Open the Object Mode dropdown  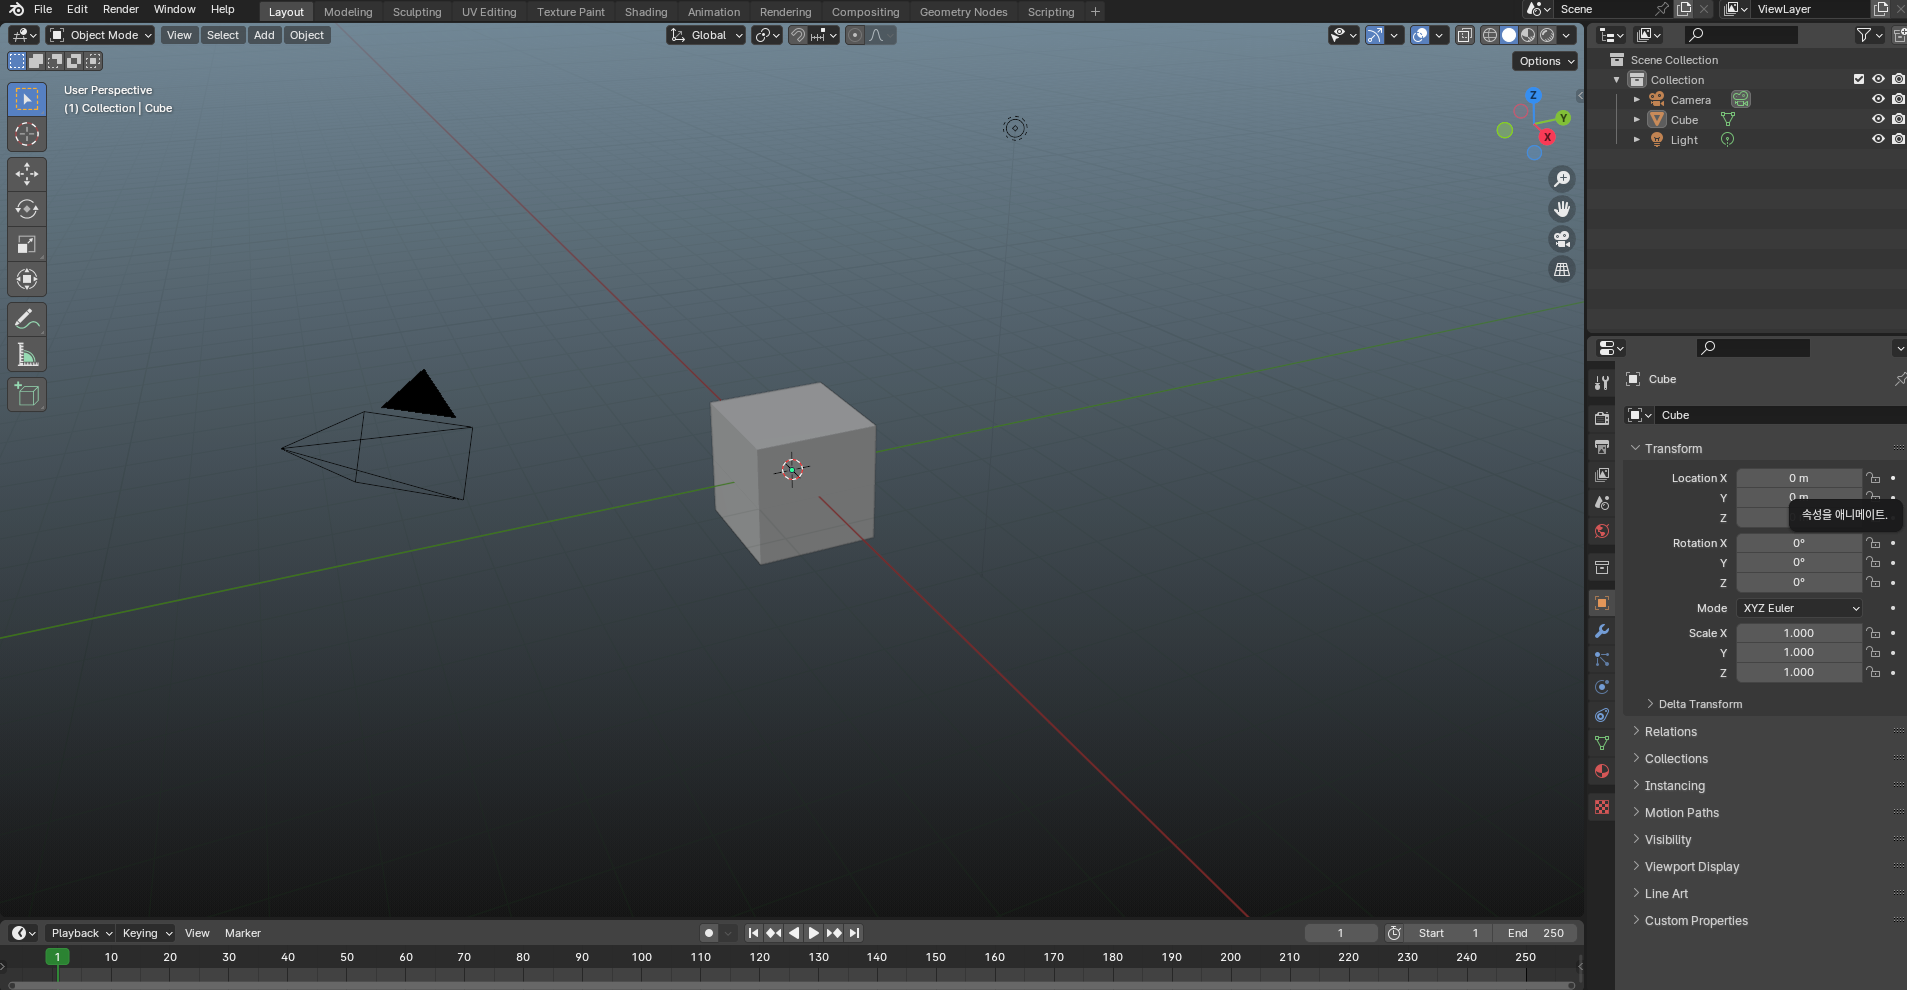pos(101,35)
